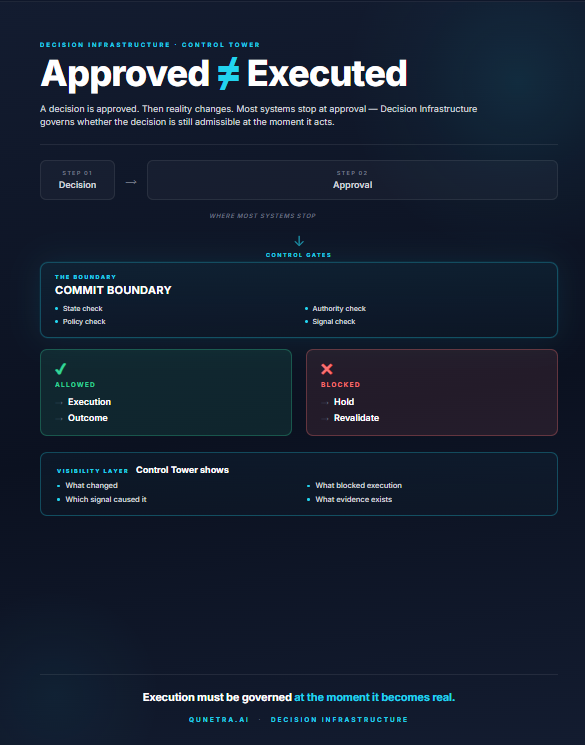This screenshot has height=745, width=585.
Task: Click the cyan not-equal sign in the headline
Action: tap(228, 74)
